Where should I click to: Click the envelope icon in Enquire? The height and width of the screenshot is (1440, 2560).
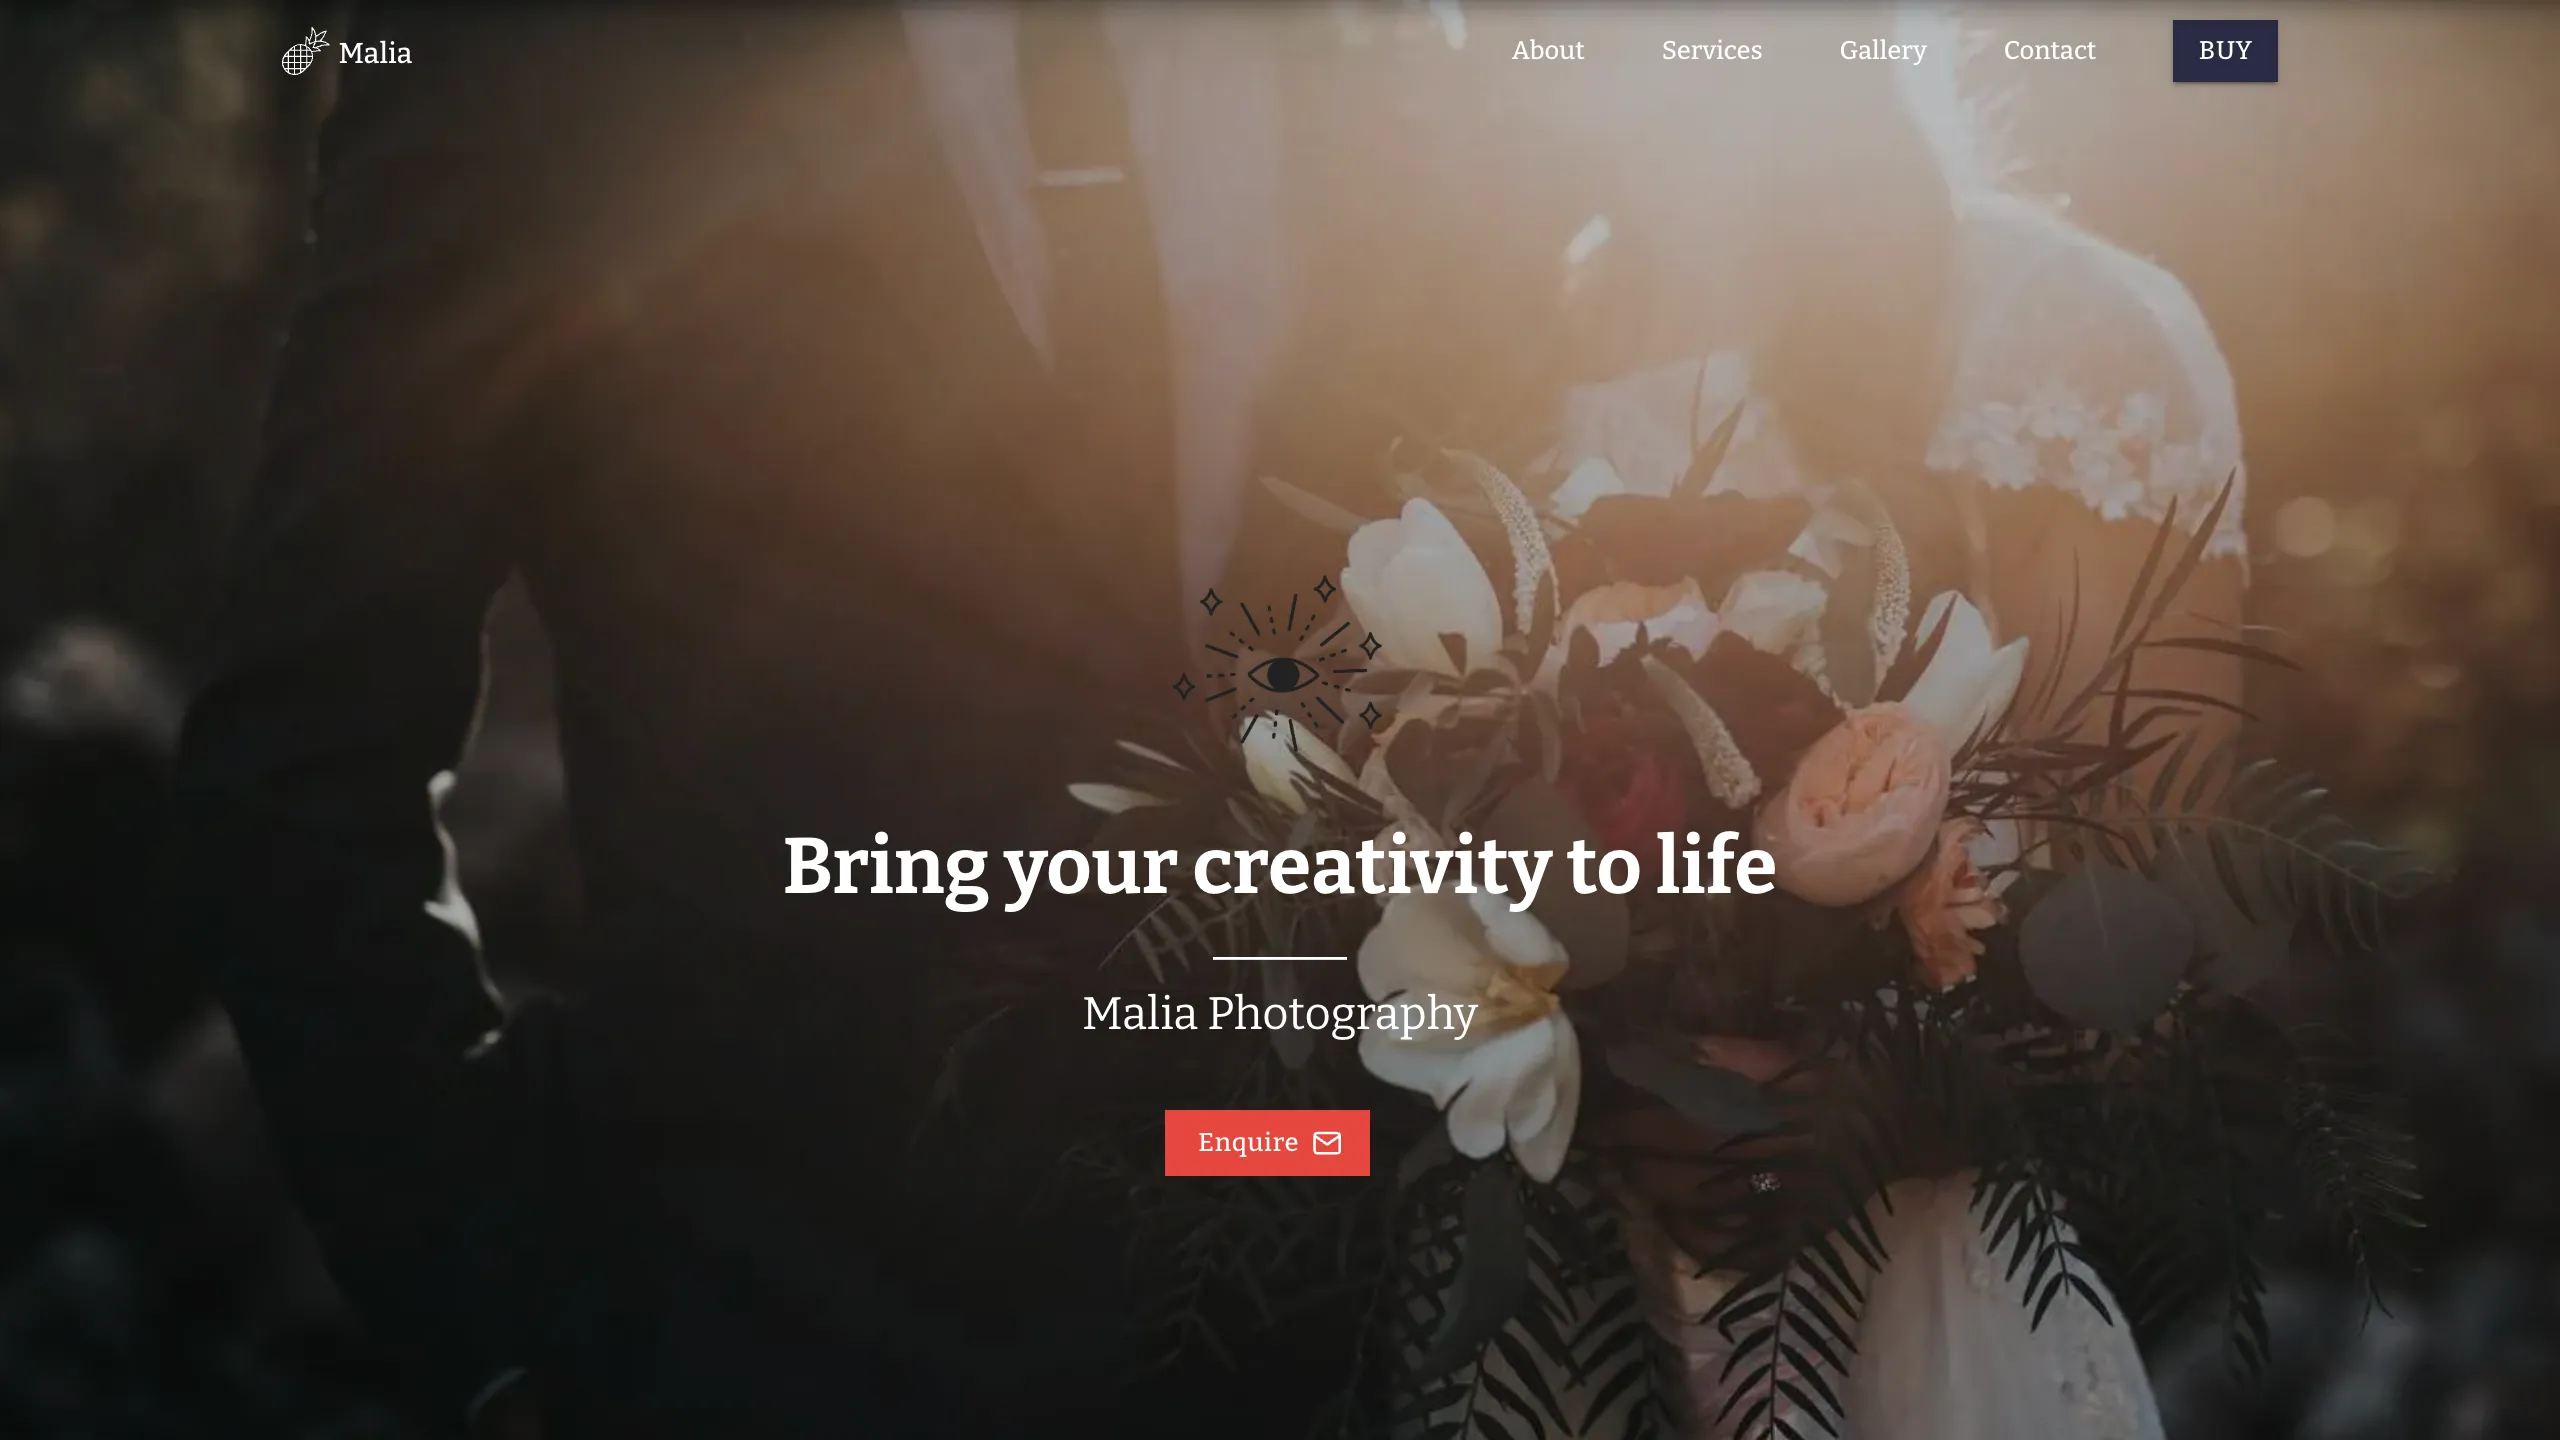[x=1326, y=1143]
